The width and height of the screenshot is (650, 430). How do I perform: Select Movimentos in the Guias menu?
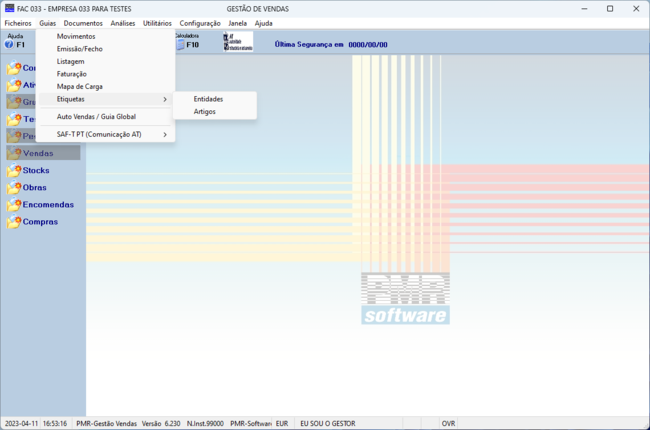[x=76, y=36]
